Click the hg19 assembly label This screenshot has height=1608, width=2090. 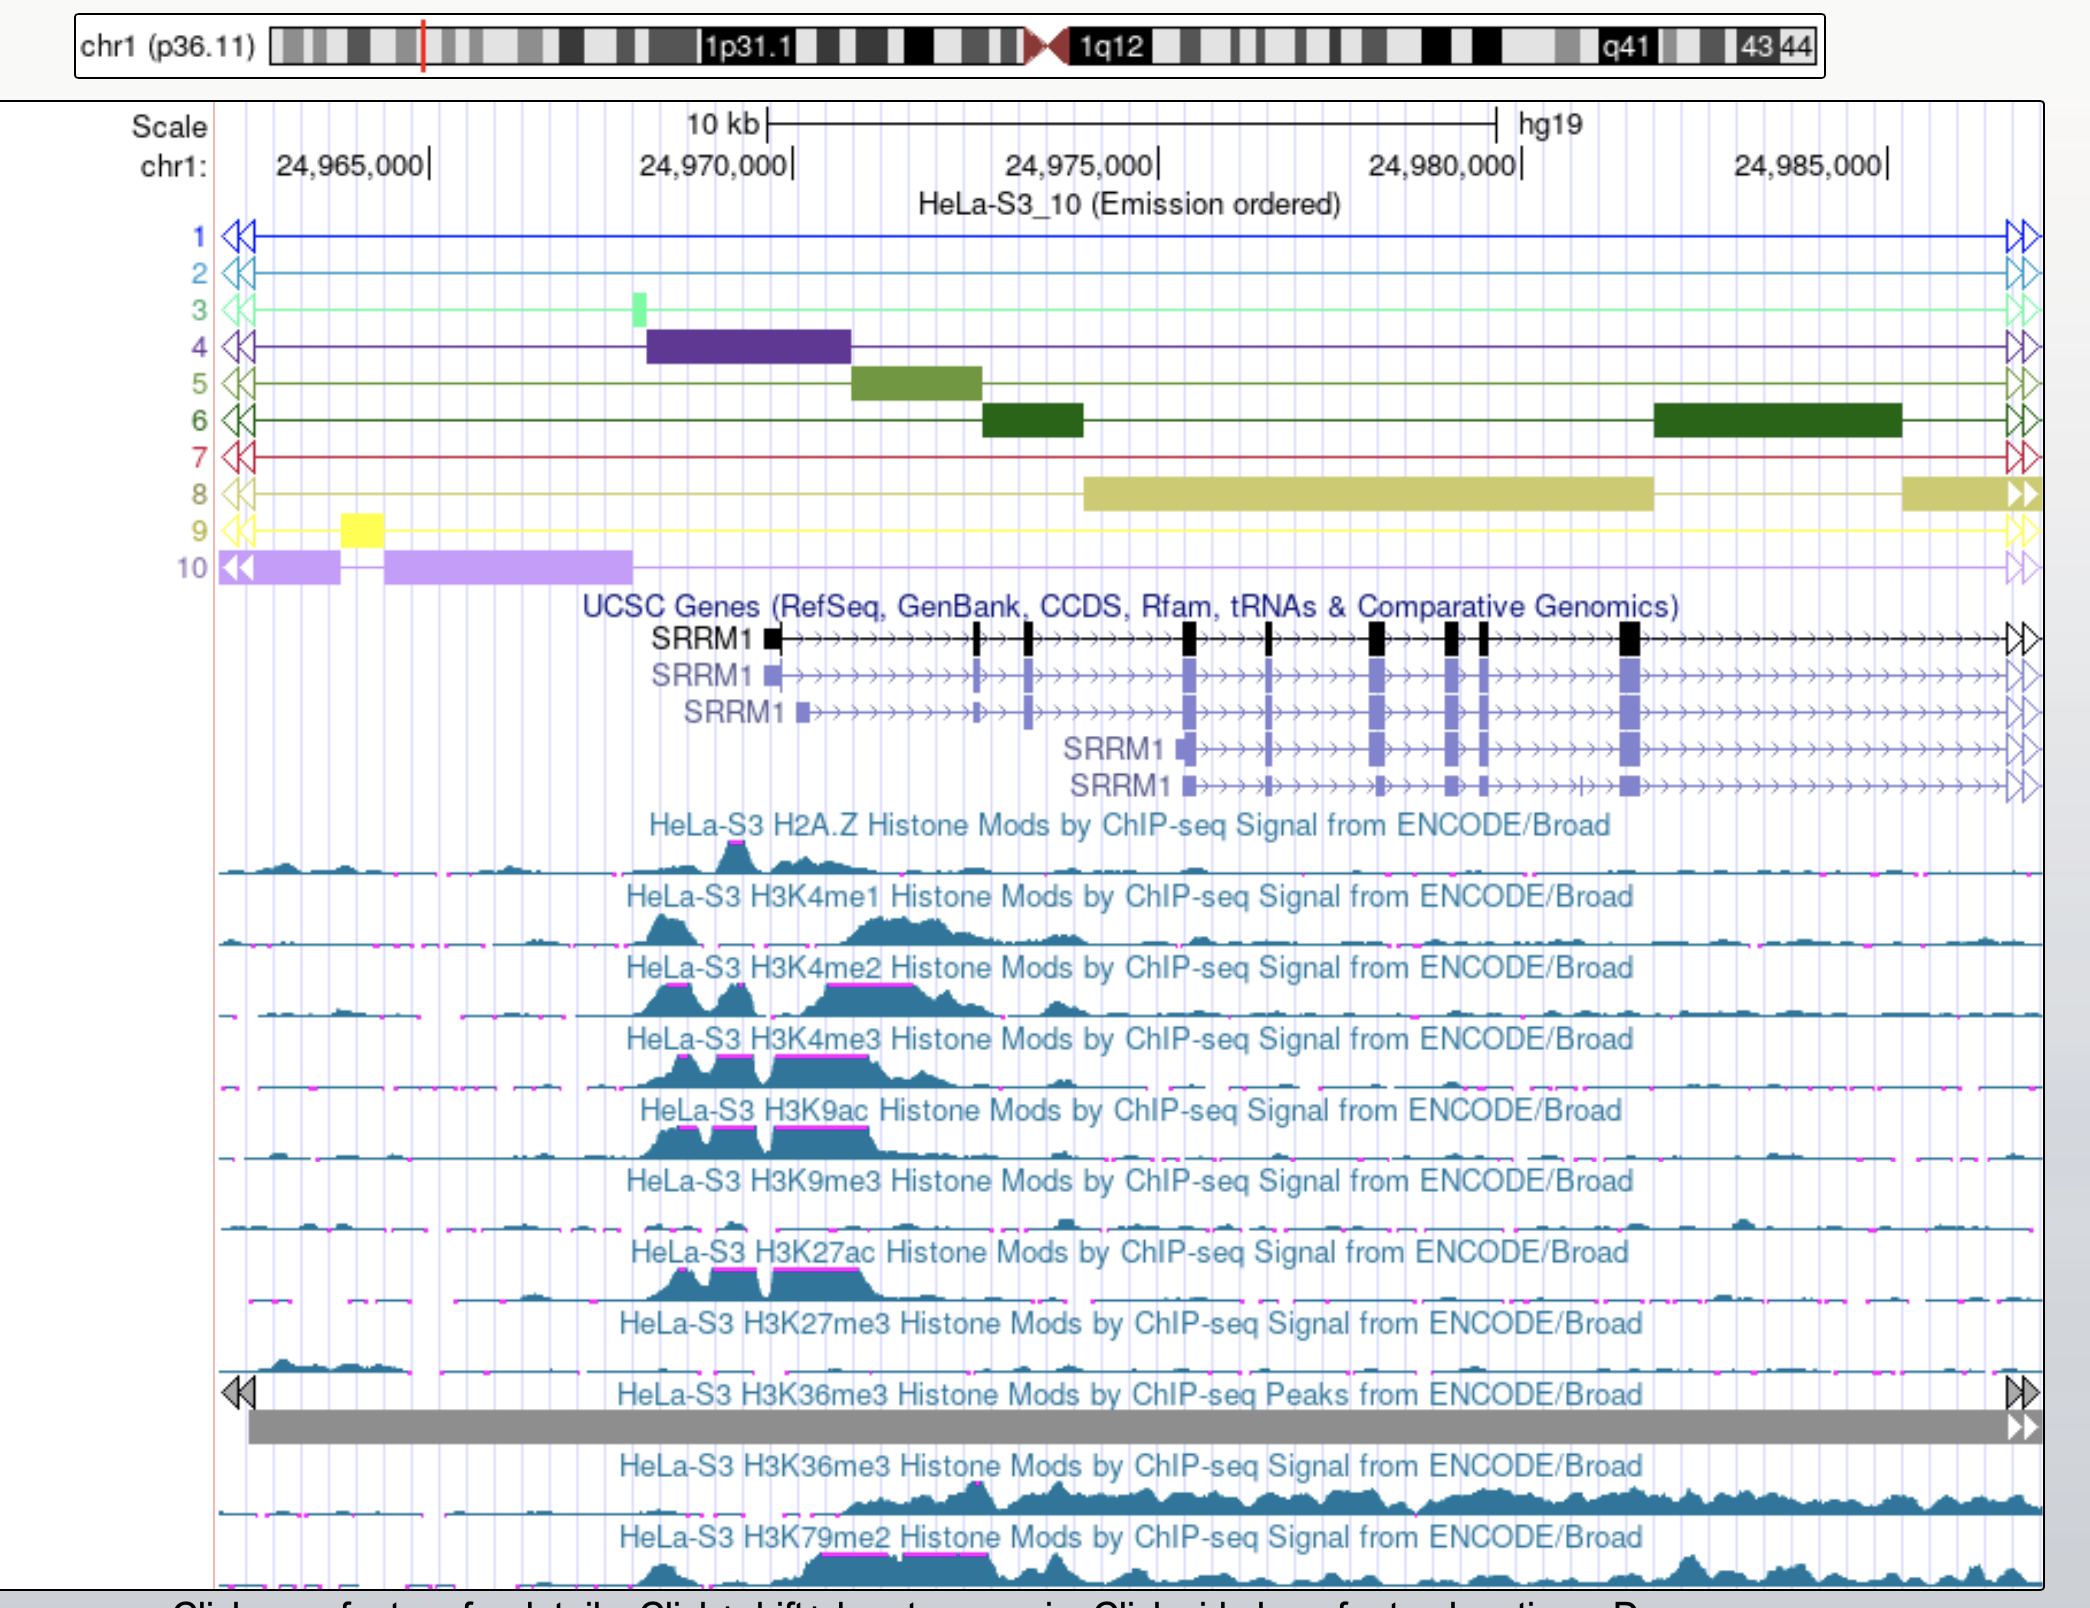point(1550,124)
